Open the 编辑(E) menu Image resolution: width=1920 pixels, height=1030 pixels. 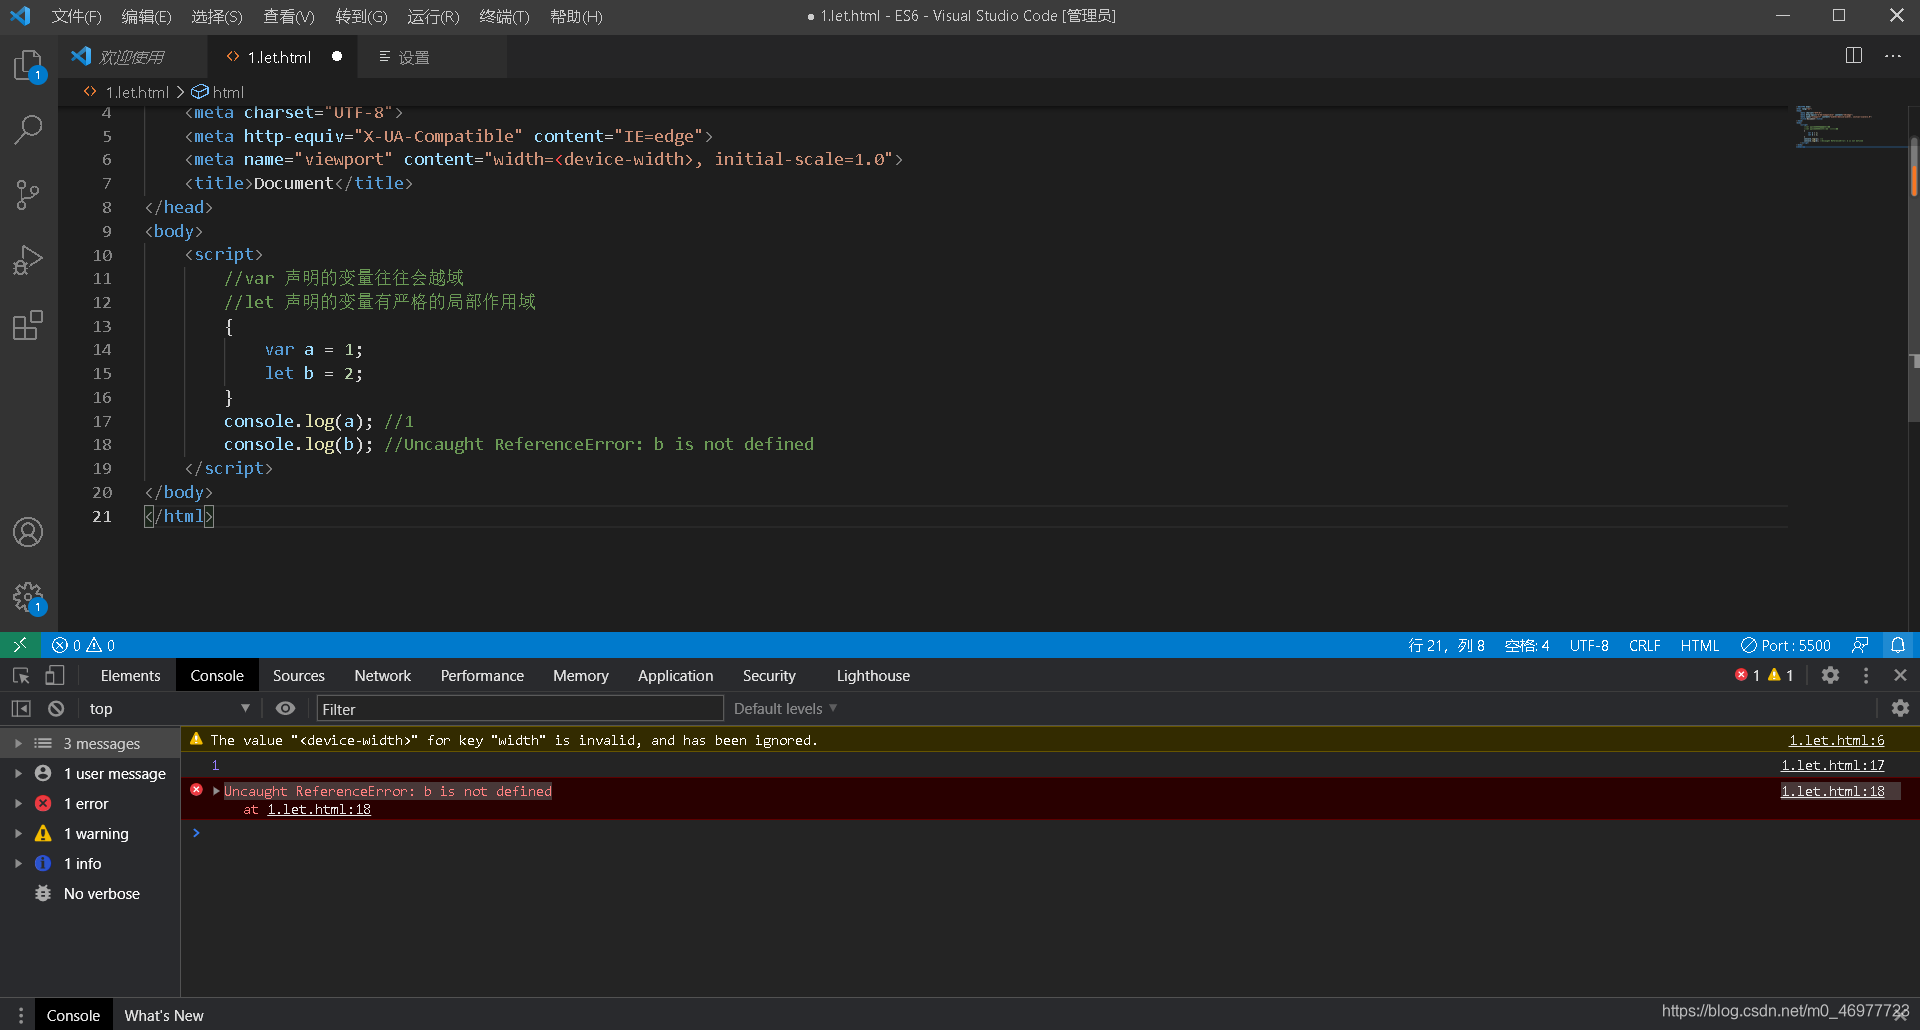click(x=146, y=16)
